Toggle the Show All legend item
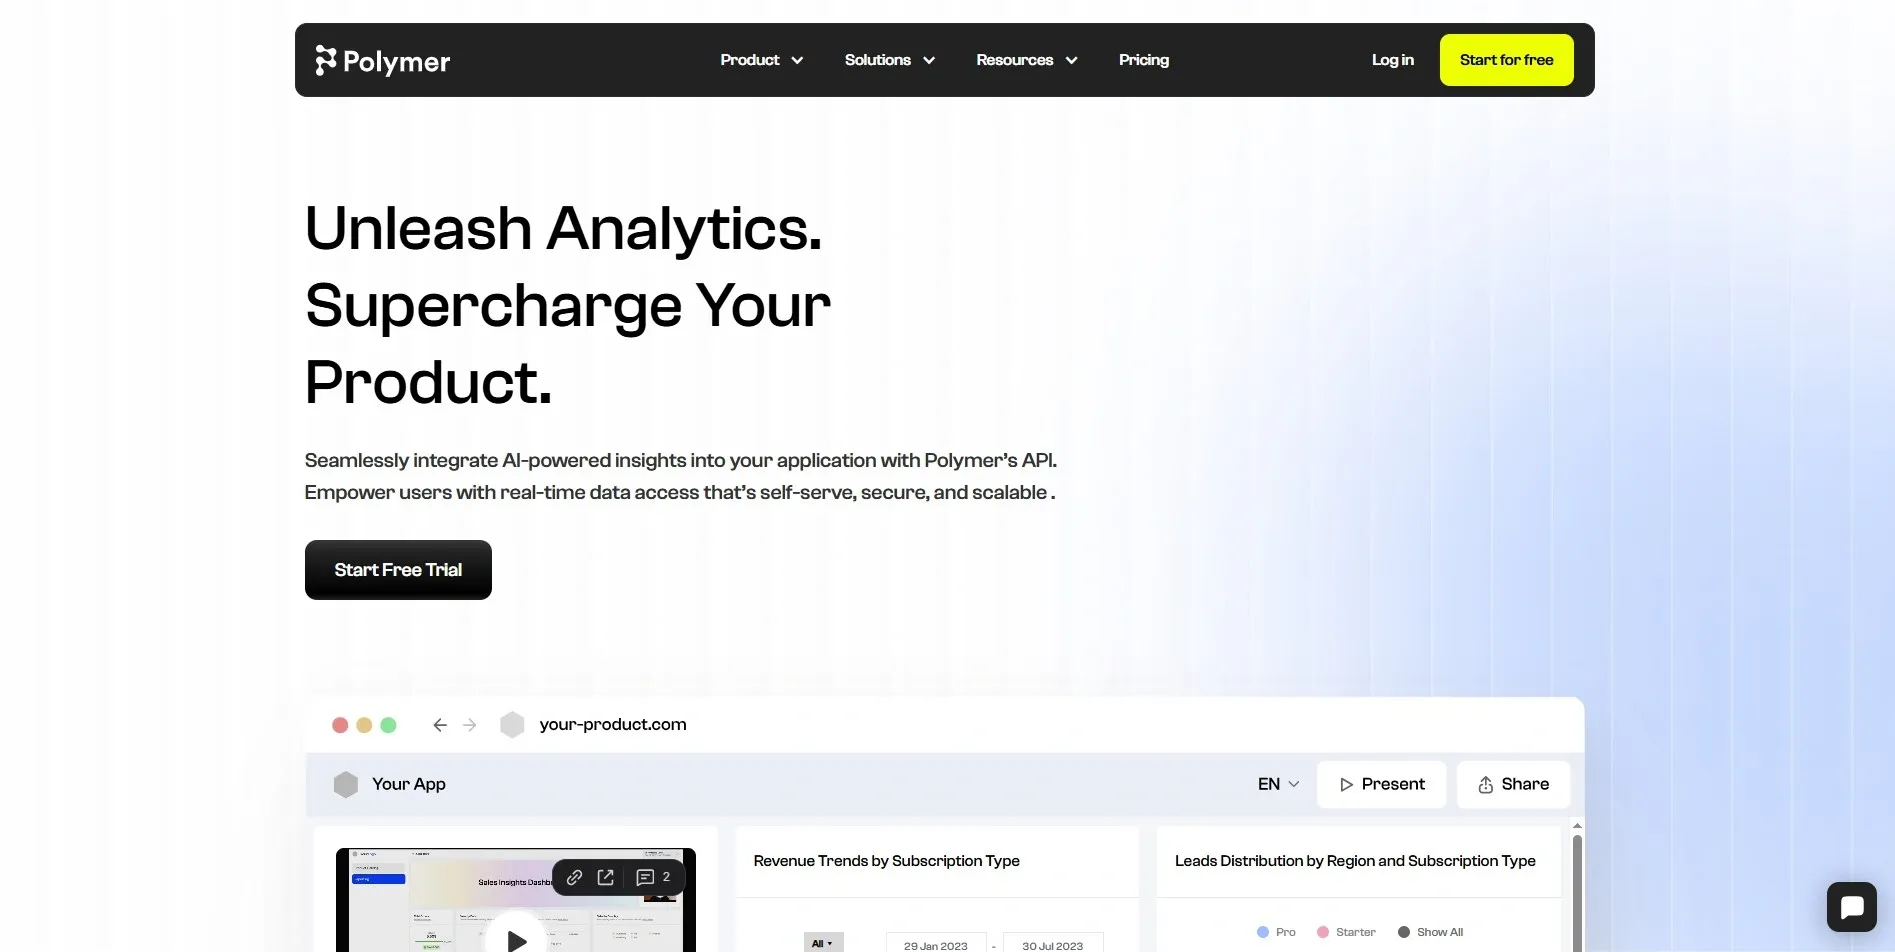 (1430, 932)
